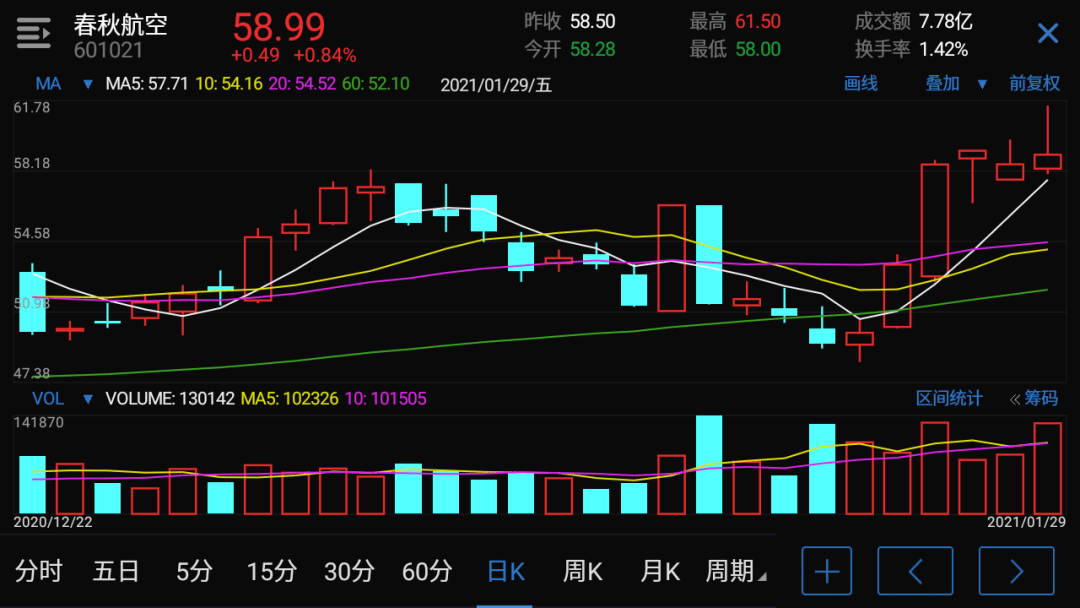The image size is (1080, 608).
Task: Expand the MA indicator dropdown
Action: click(x=87, y=84)
